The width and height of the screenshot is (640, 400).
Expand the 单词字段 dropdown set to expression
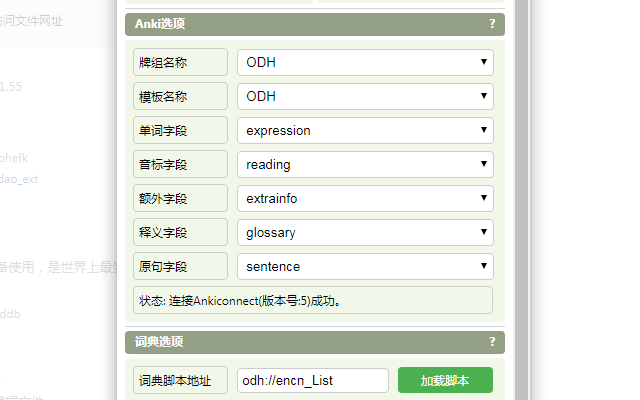[365, 130]
